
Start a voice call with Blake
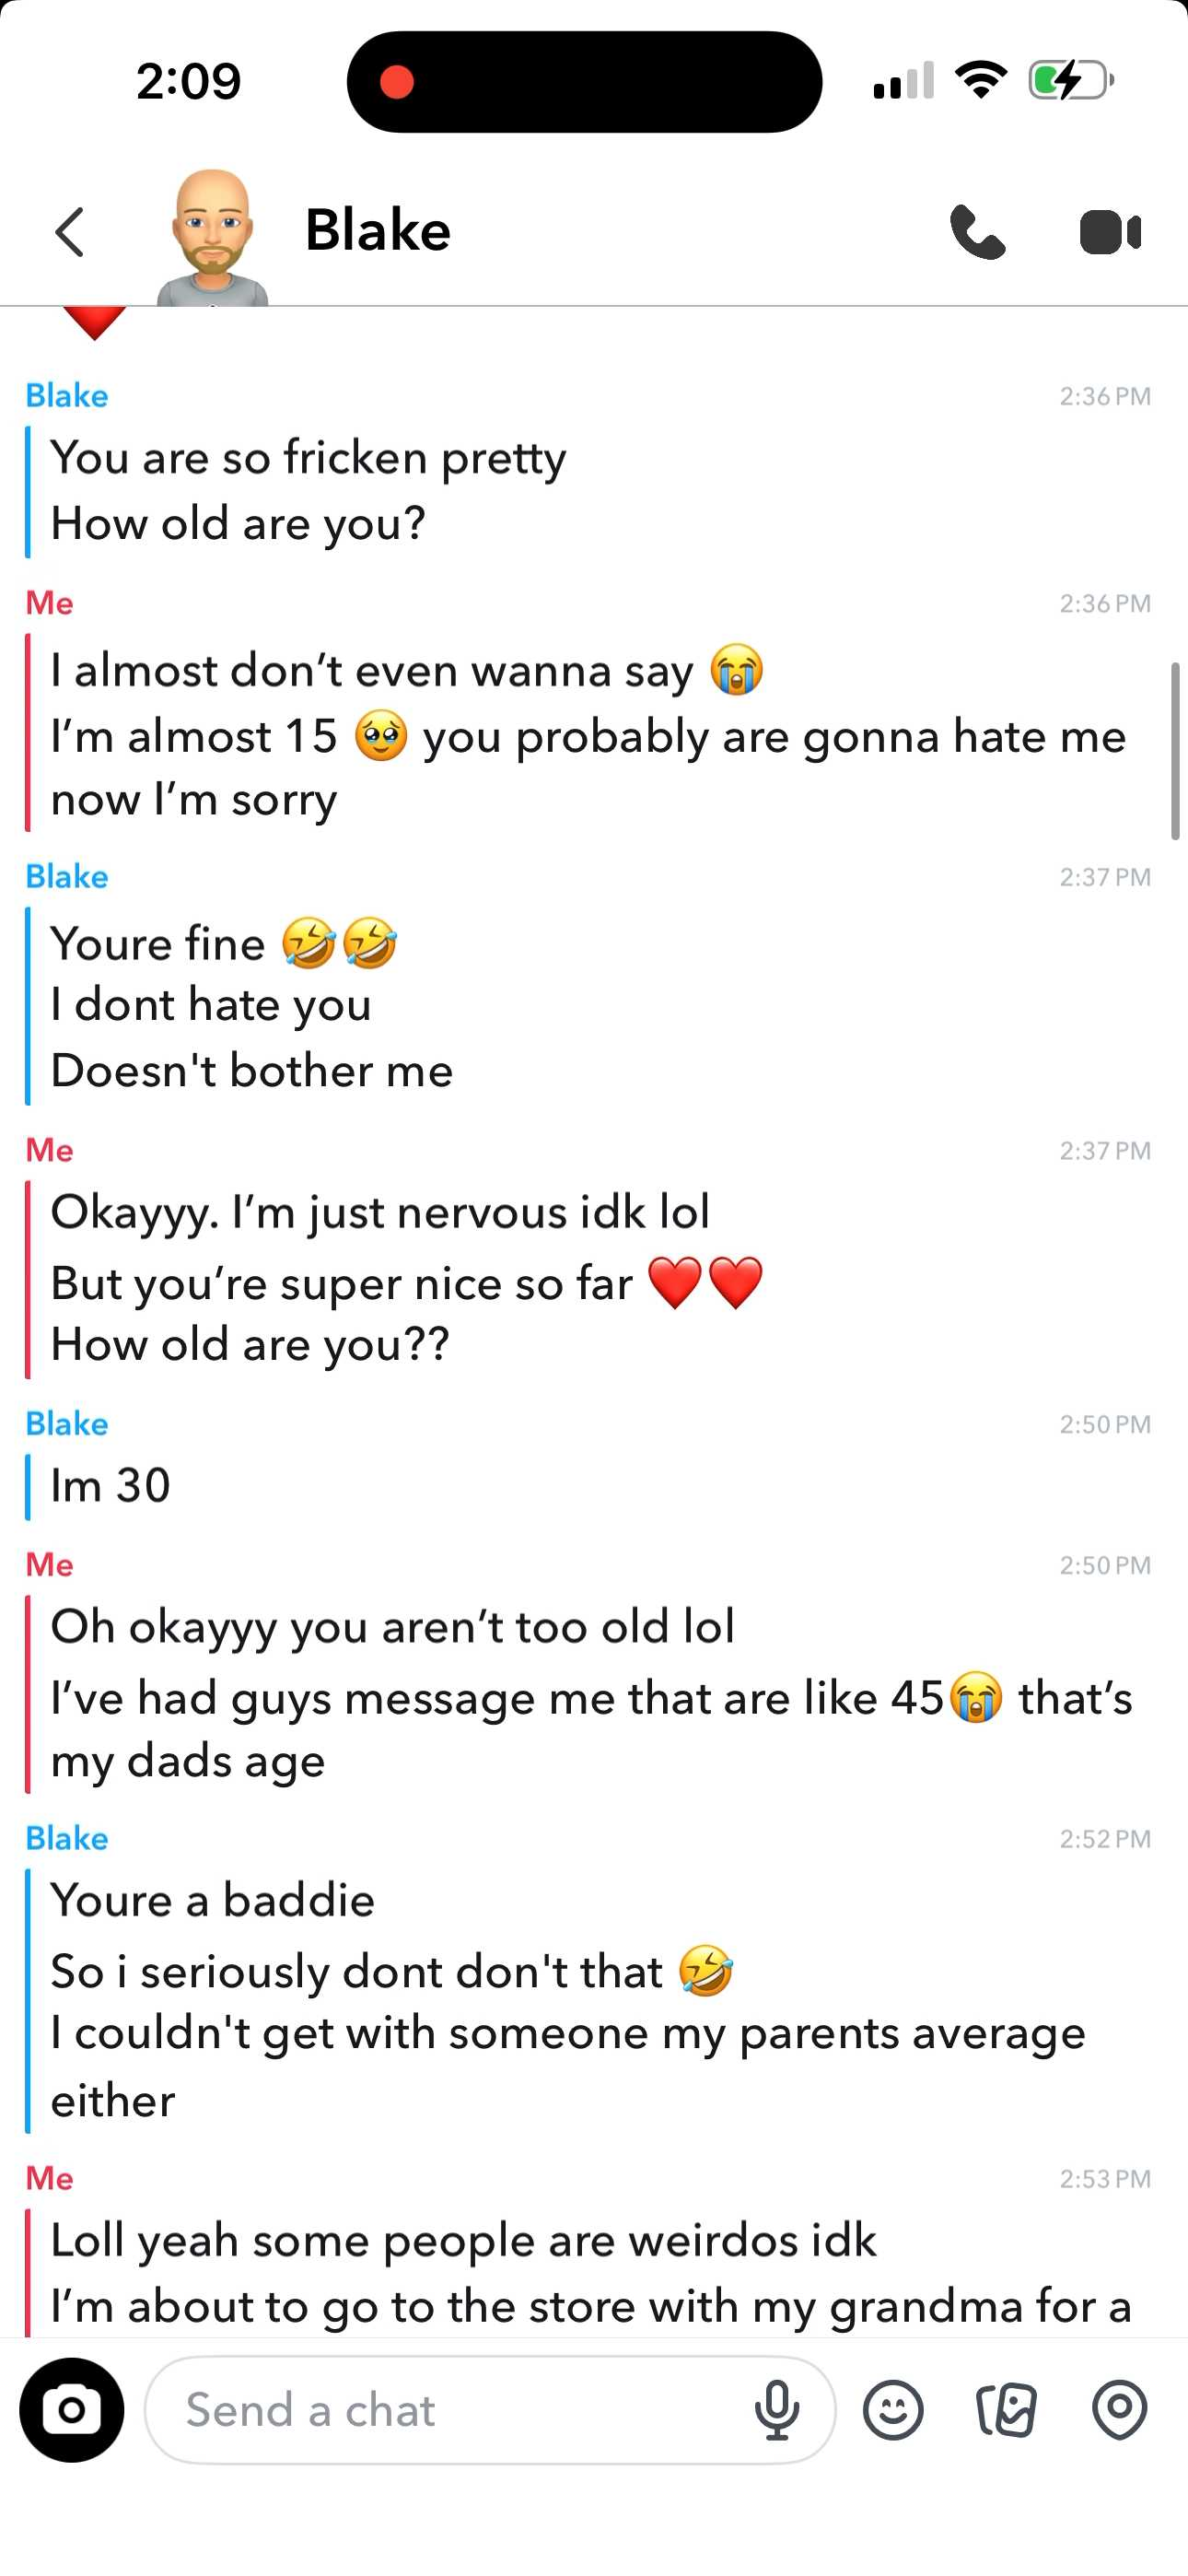coord(978,232)
